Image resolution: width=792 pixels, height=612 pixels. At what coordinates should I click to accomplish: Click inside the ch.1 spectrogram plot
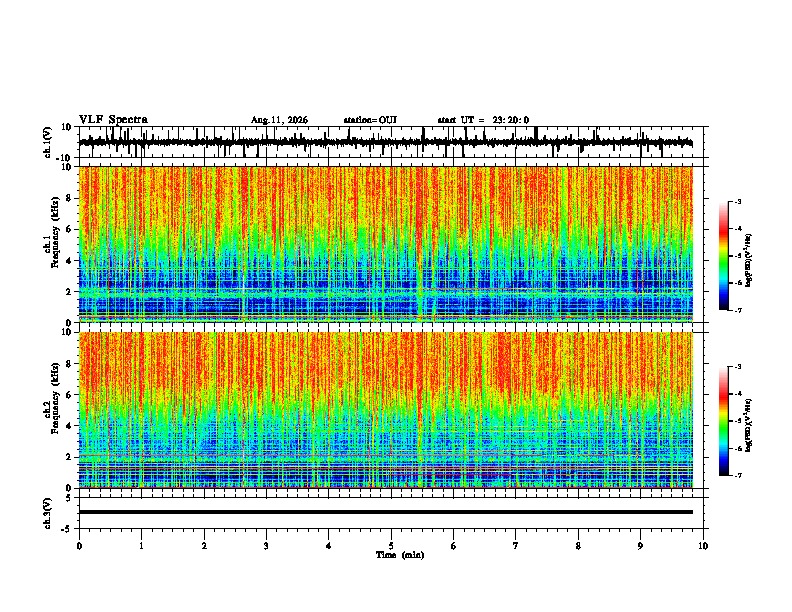point(386,244)
